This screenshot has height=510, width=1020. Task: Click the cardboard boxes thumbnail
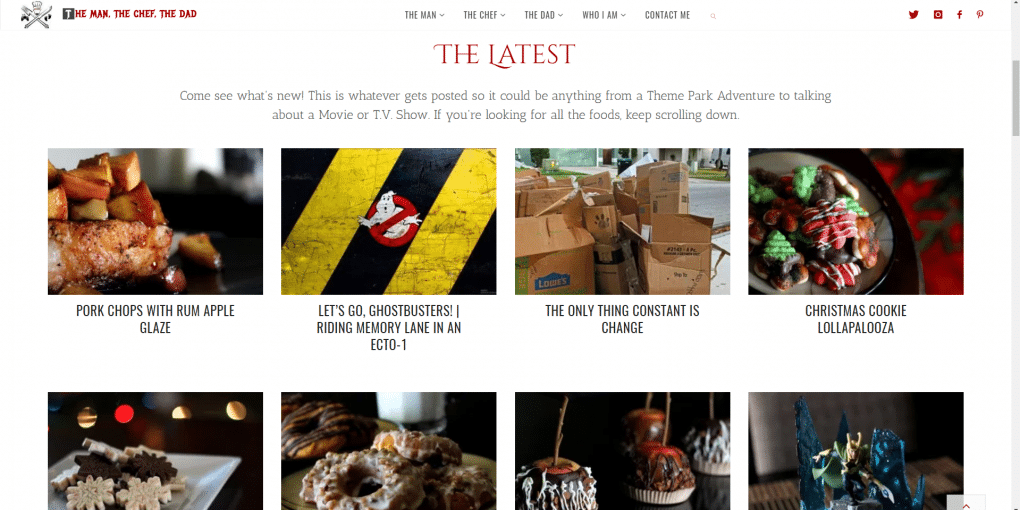tap(623, 221)
